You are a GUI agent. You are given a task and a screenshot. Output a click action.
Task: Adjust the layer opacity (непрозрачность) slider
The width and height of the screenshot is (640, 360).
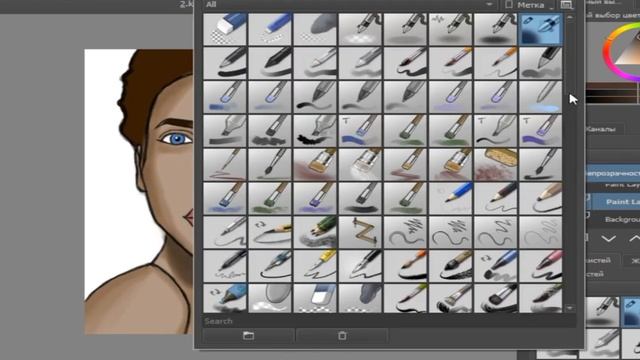coord(613,173)
